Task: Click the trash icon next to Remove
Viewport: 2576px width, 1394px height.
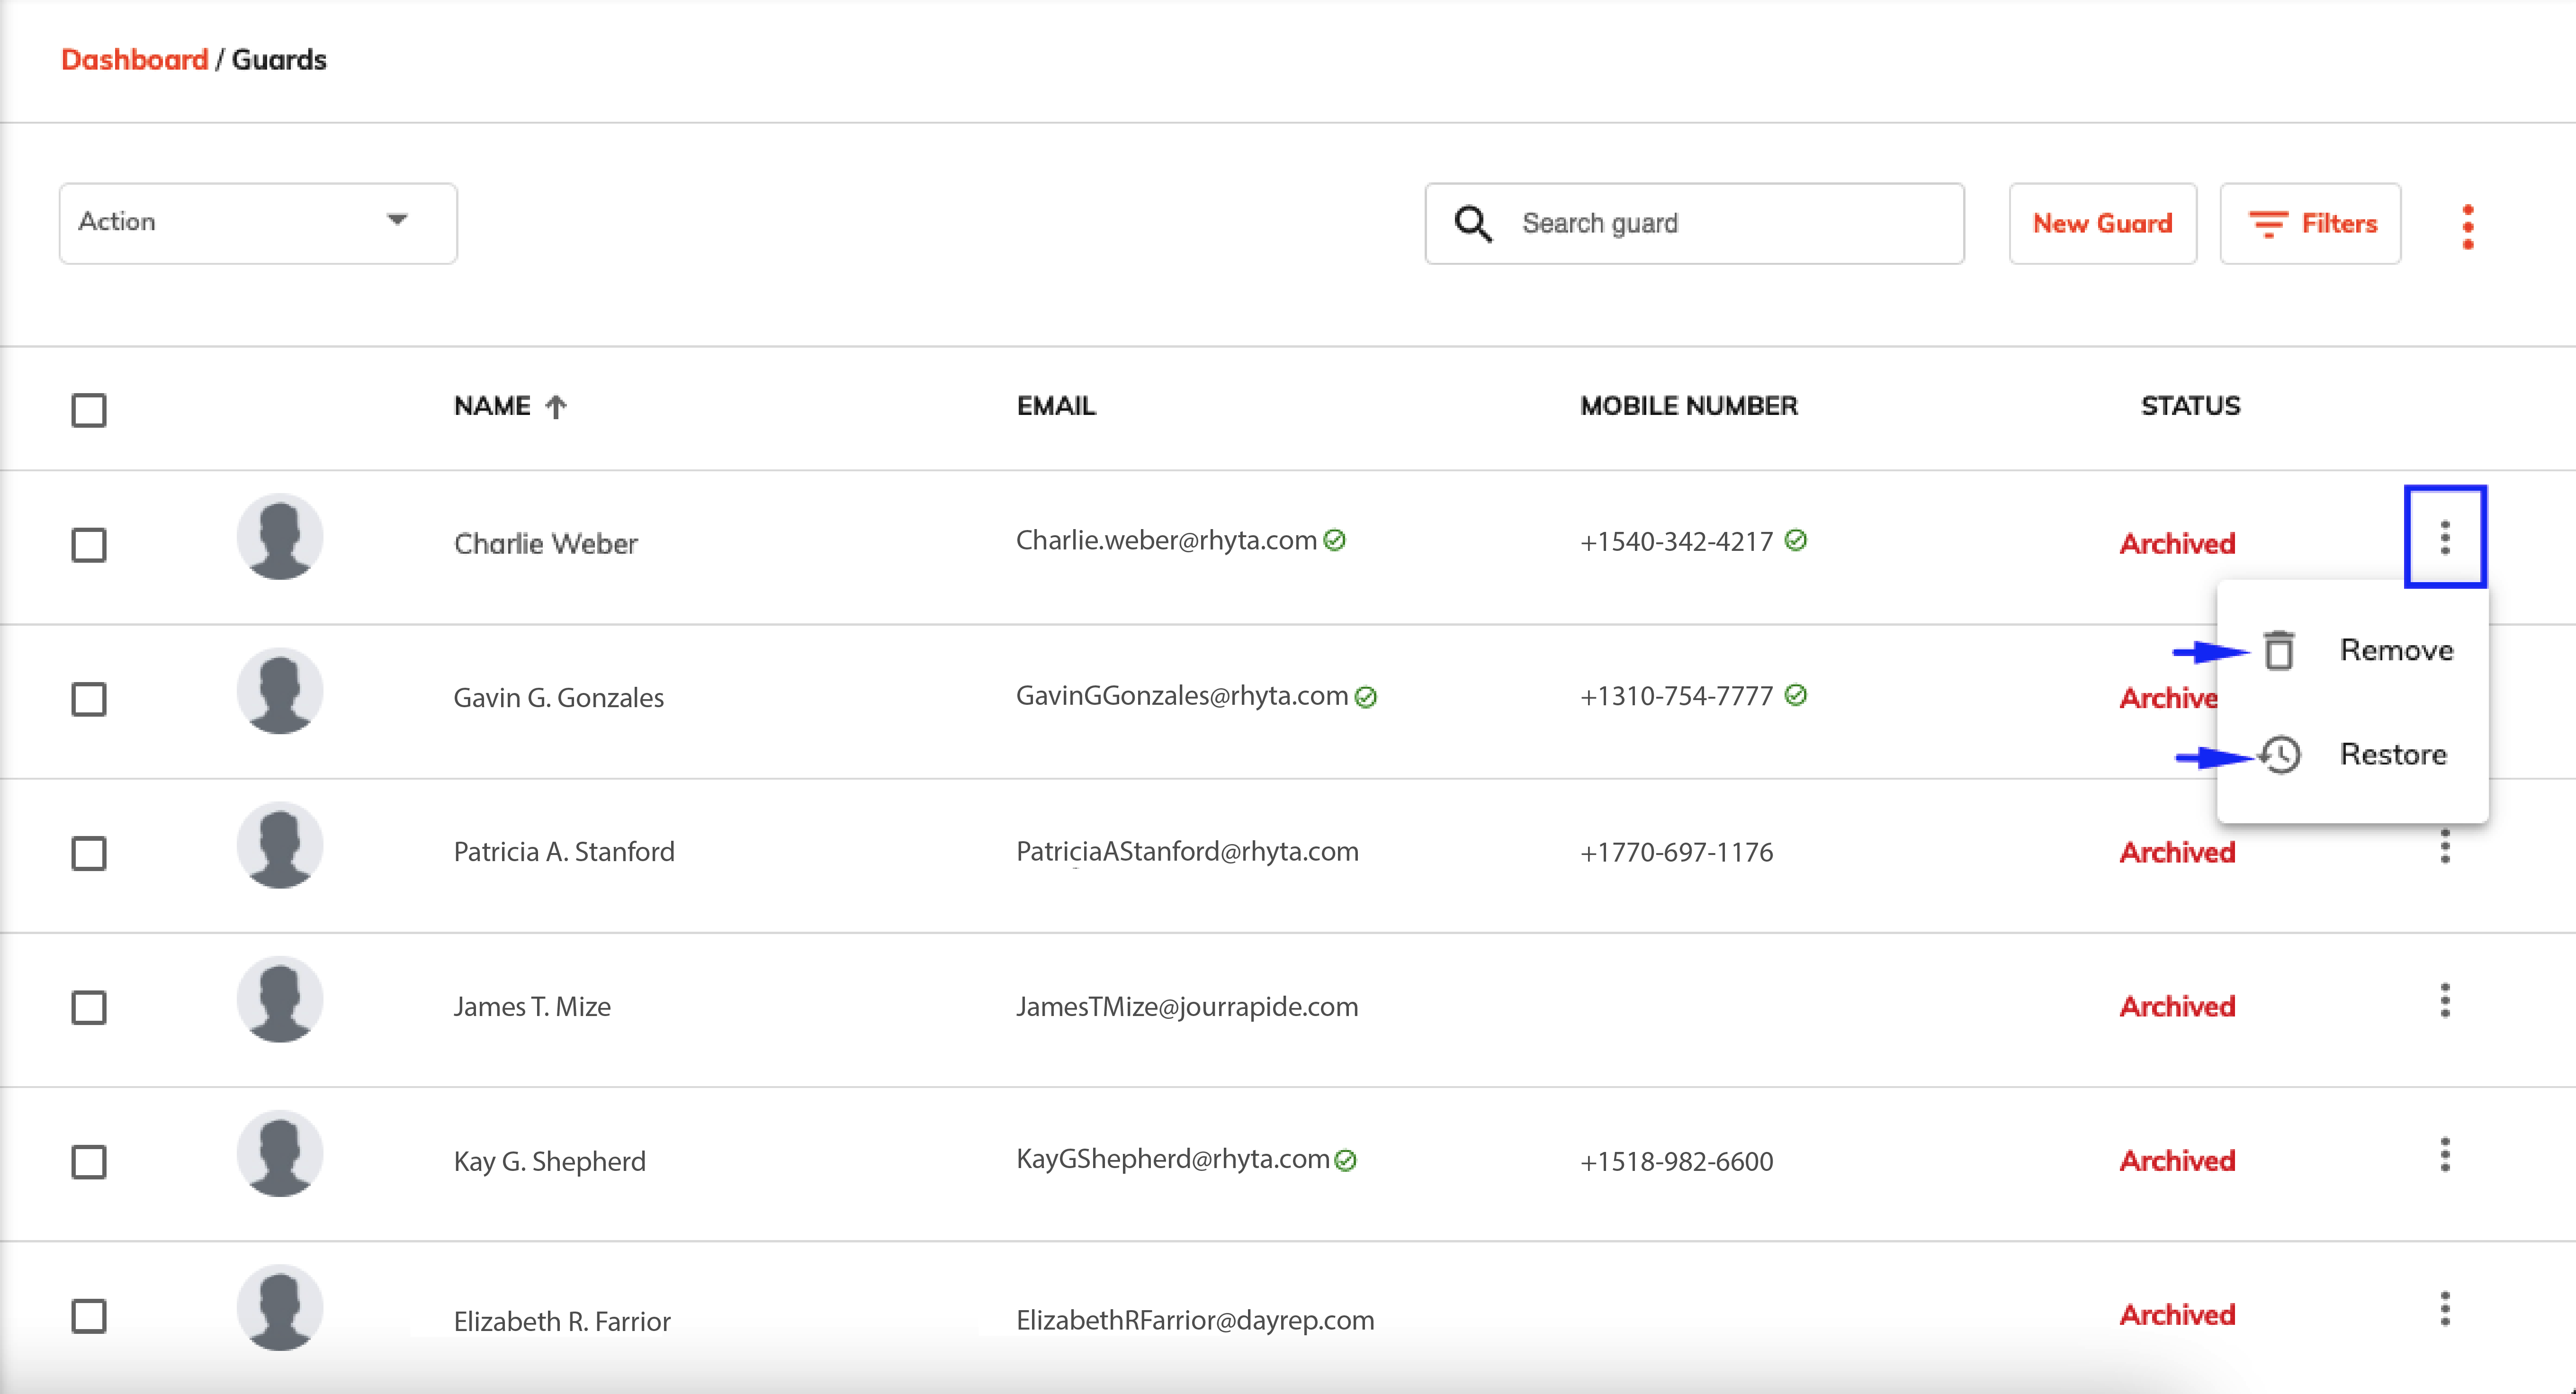Action: [x=2279, y=651]
